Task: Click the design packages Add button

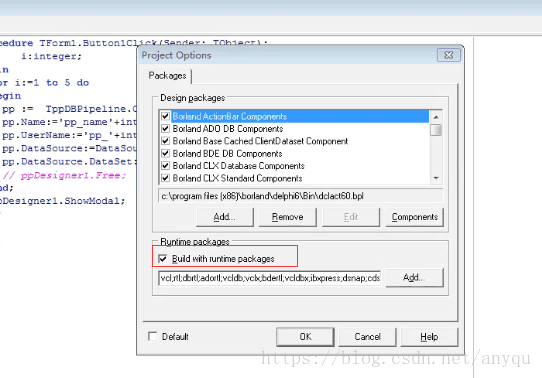Action: (225, 217)
